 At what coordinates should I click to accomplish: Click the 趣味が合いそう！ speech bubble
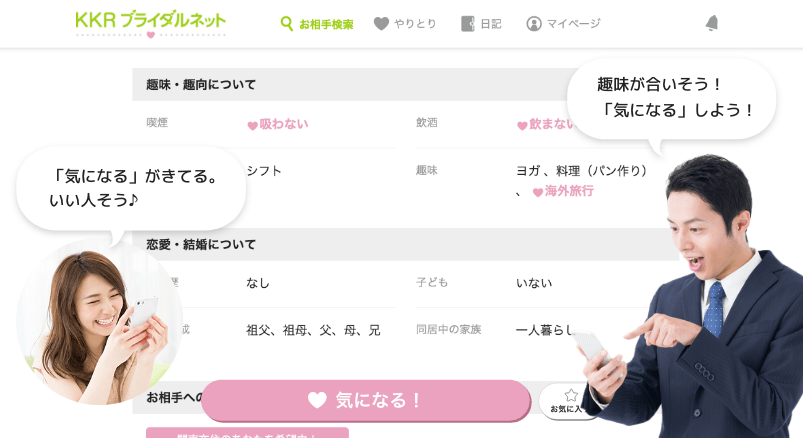(671, 98)
